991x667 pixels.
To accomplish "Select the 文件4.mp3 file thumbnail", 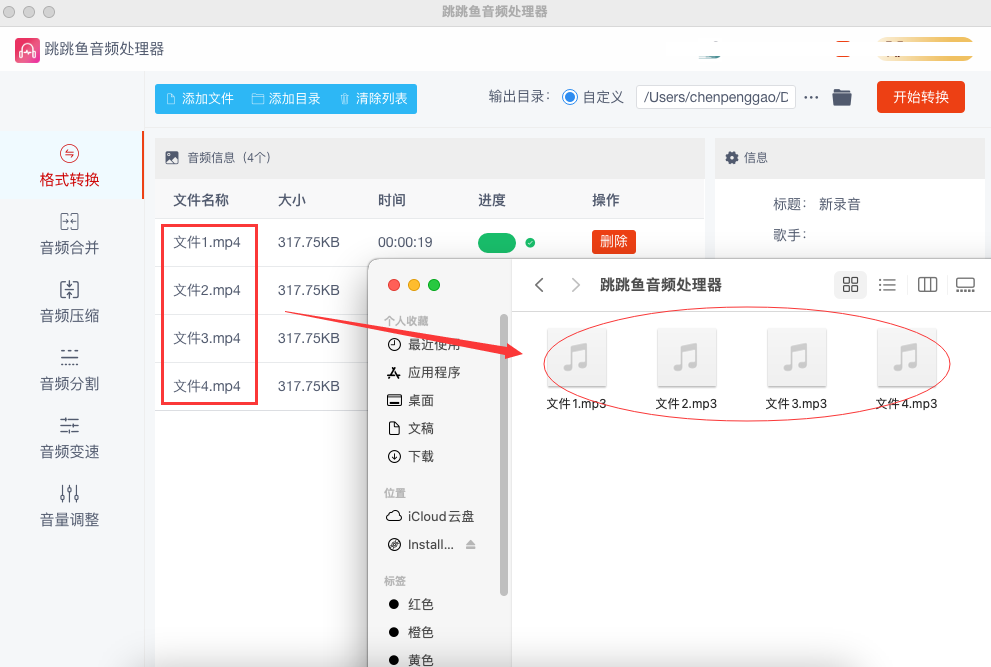I will pyautogui.click(x=906, y=357).
